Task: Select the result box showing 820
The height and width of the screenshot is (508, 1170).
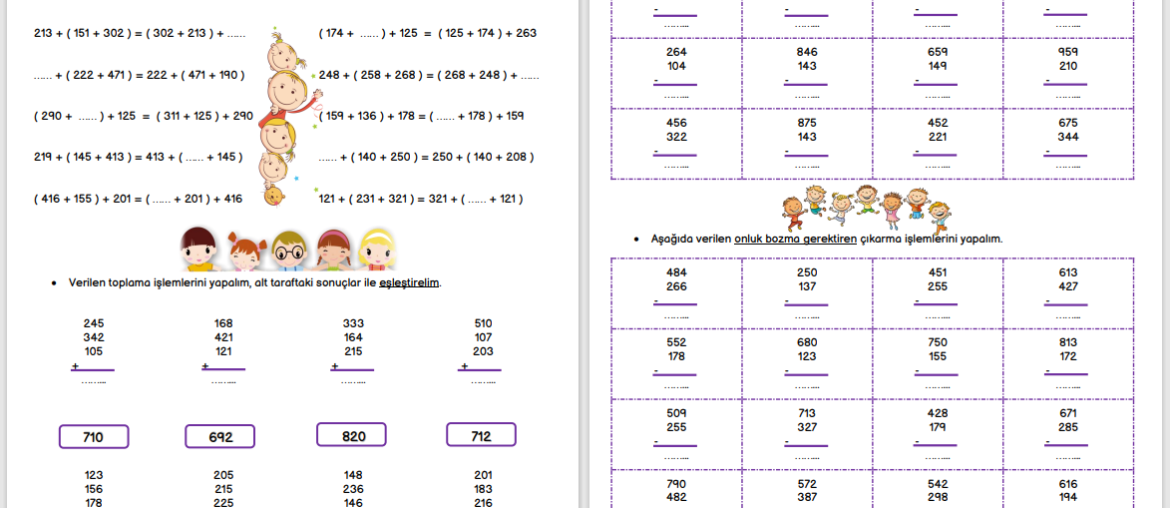Action: pos(351,435)
